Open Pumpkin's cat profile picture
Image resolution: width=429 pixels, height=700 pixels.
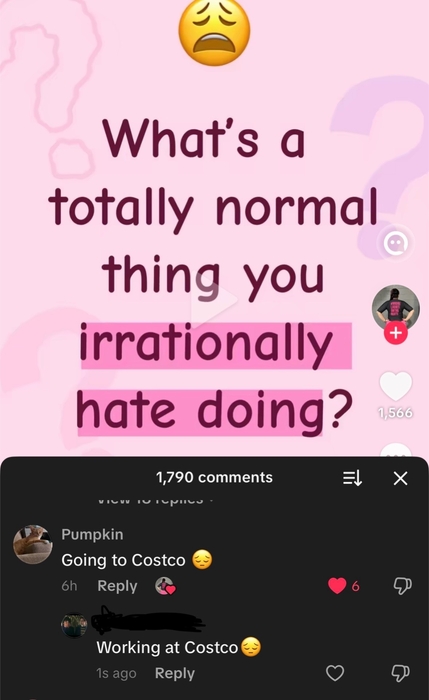tap(33, 544)
